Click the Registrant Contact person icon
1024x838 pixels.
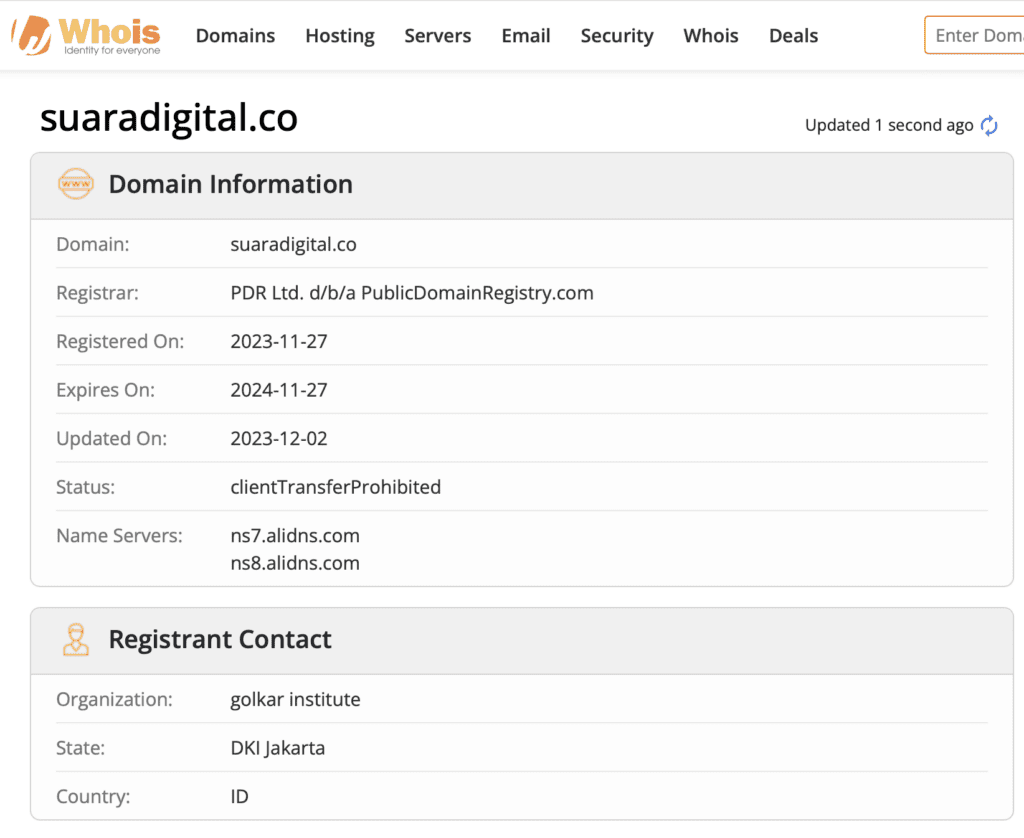pyautogui.click(x=76, y=639)
